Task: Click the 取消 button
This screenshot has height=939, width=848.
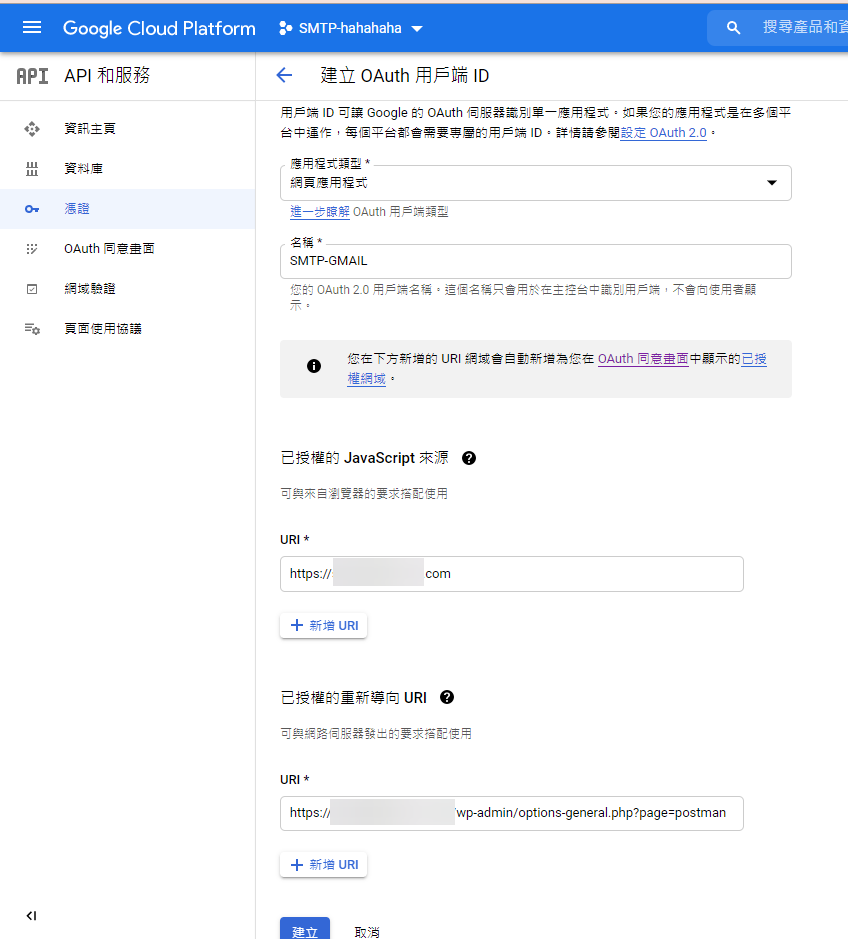Action: click(x=367, y=932)
